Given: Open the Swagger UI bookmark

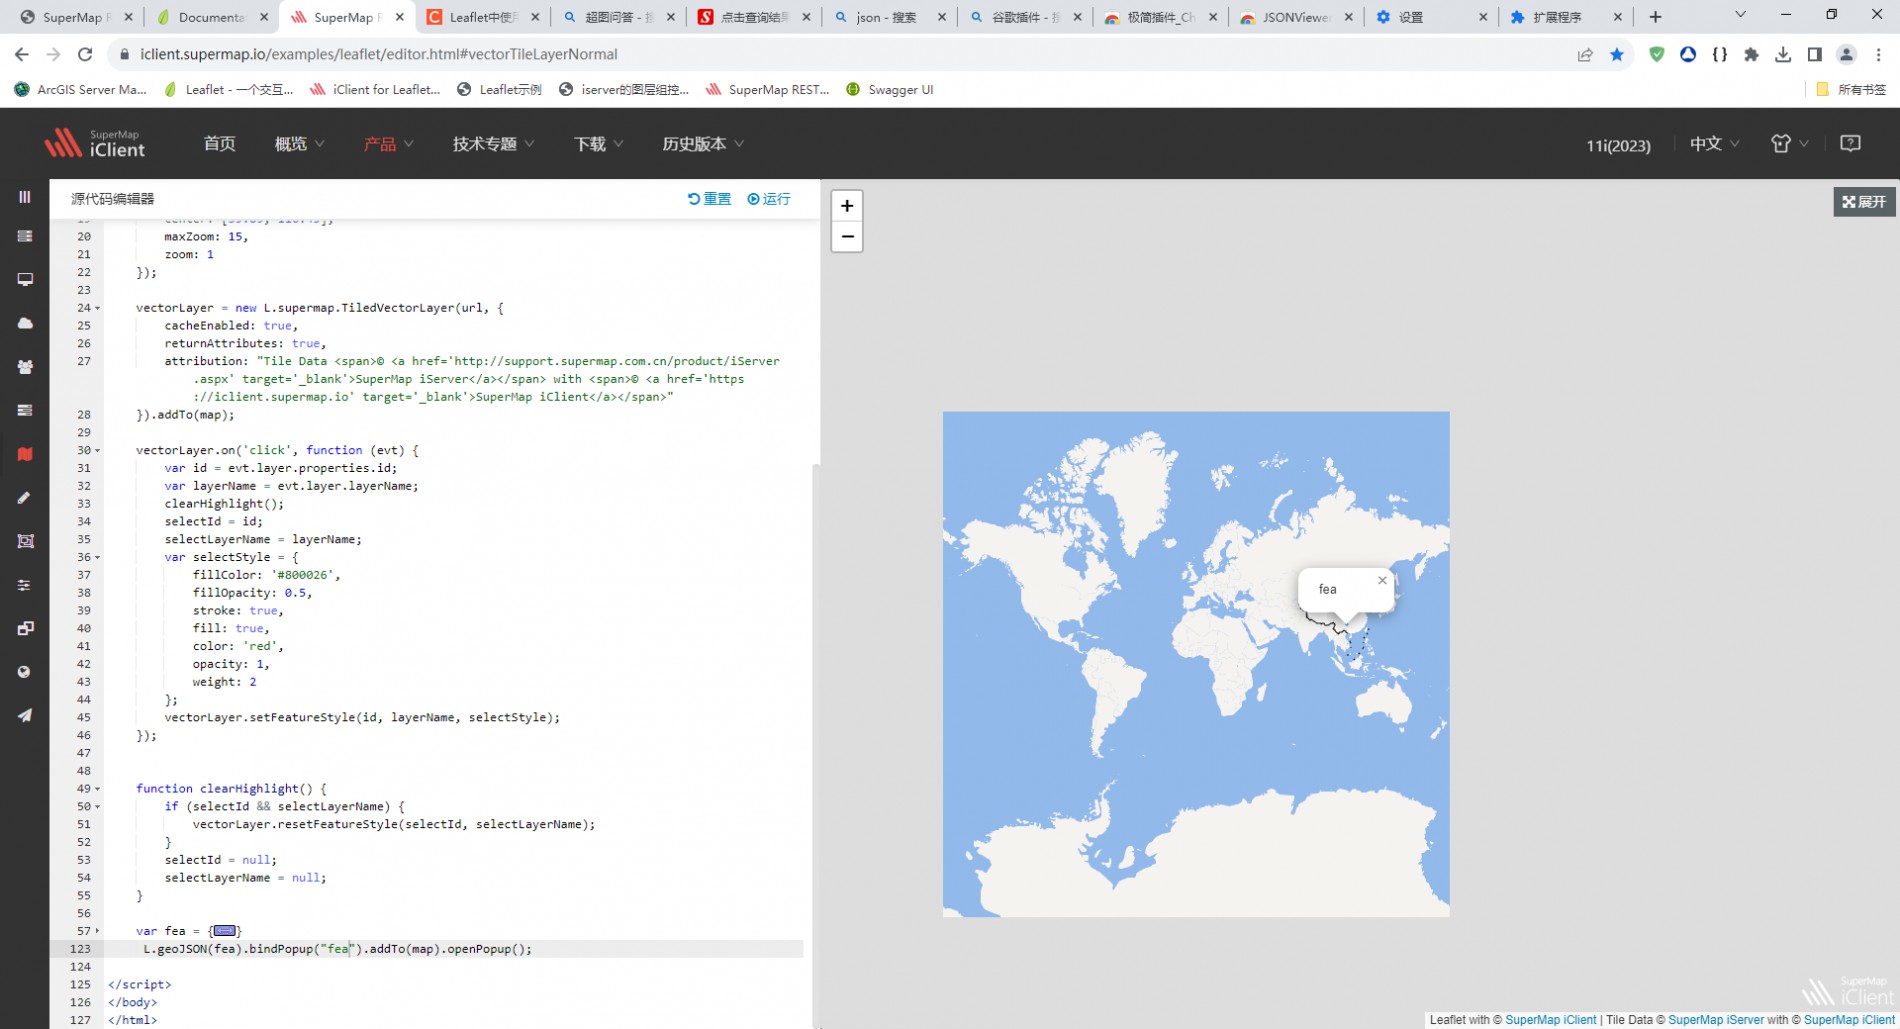Looking at the screenshot, I should (889, 89).
